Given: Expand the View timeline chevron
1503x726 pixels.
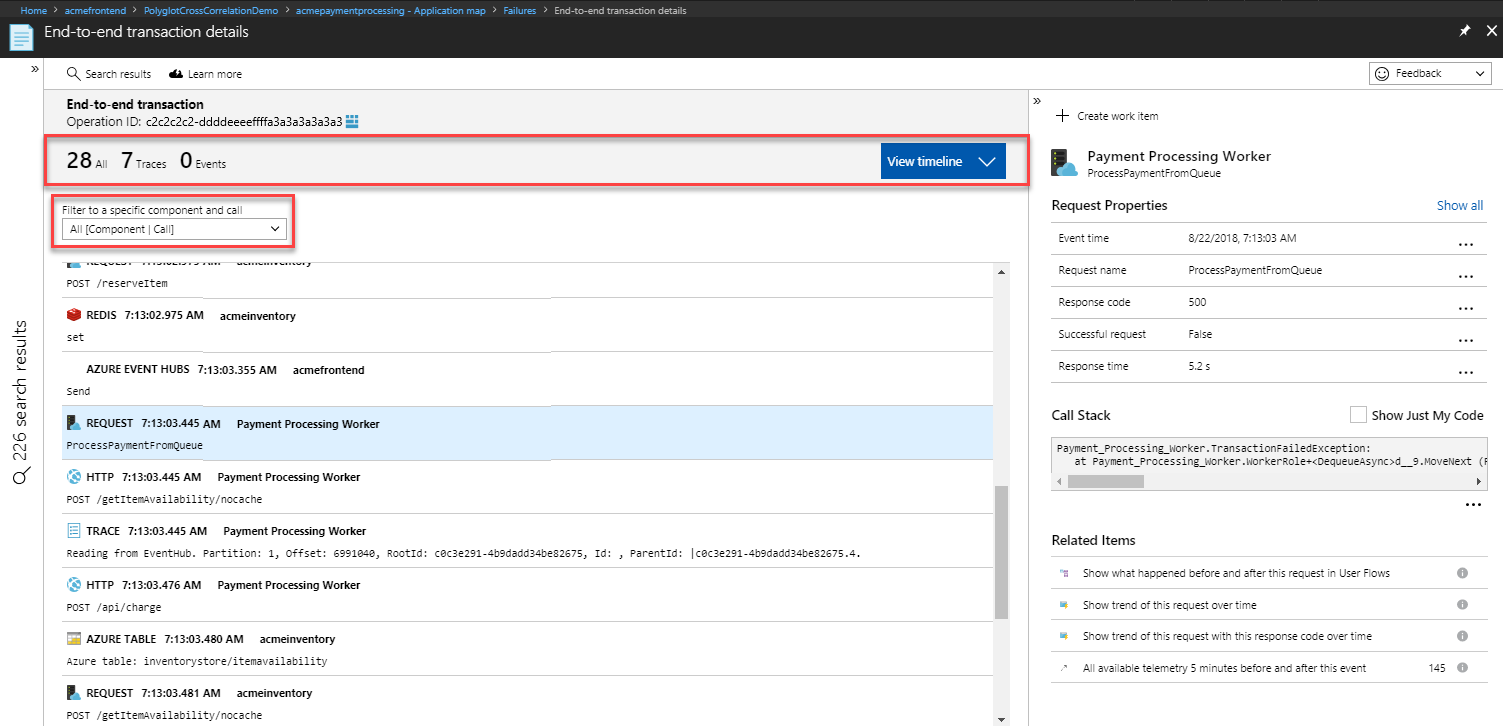Looking at the screenshot, I should coord(986,162).
